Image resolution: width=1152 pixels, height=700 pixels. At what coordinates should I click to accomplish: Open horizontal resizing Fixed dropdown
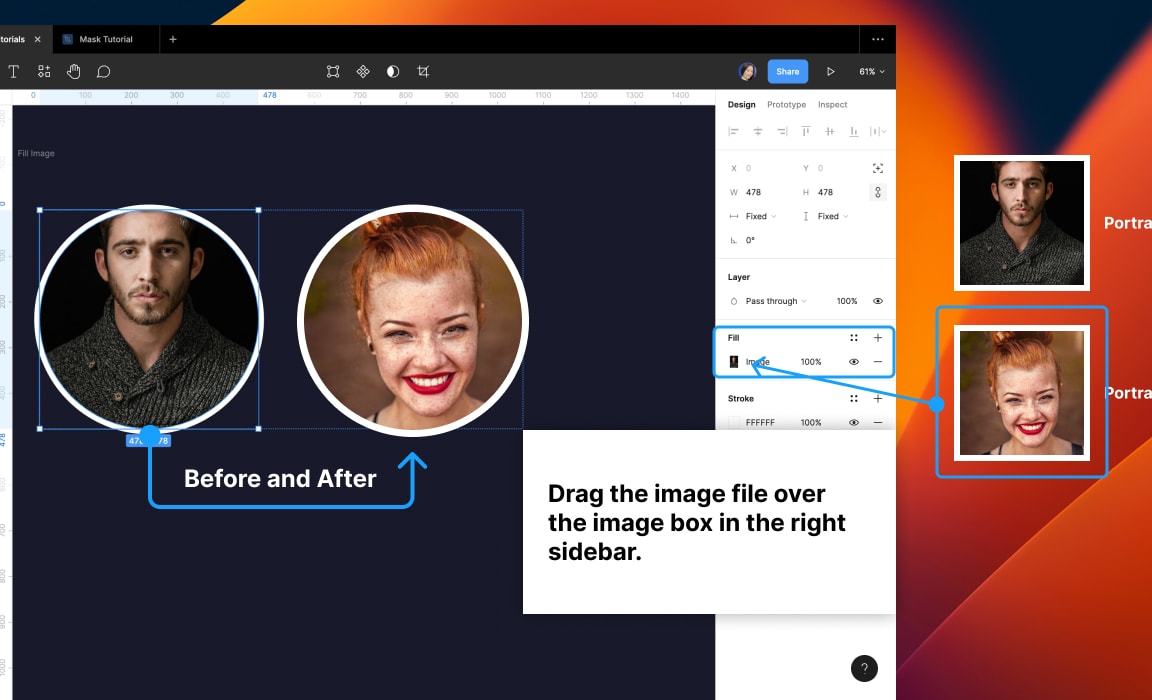coord(760,217)
